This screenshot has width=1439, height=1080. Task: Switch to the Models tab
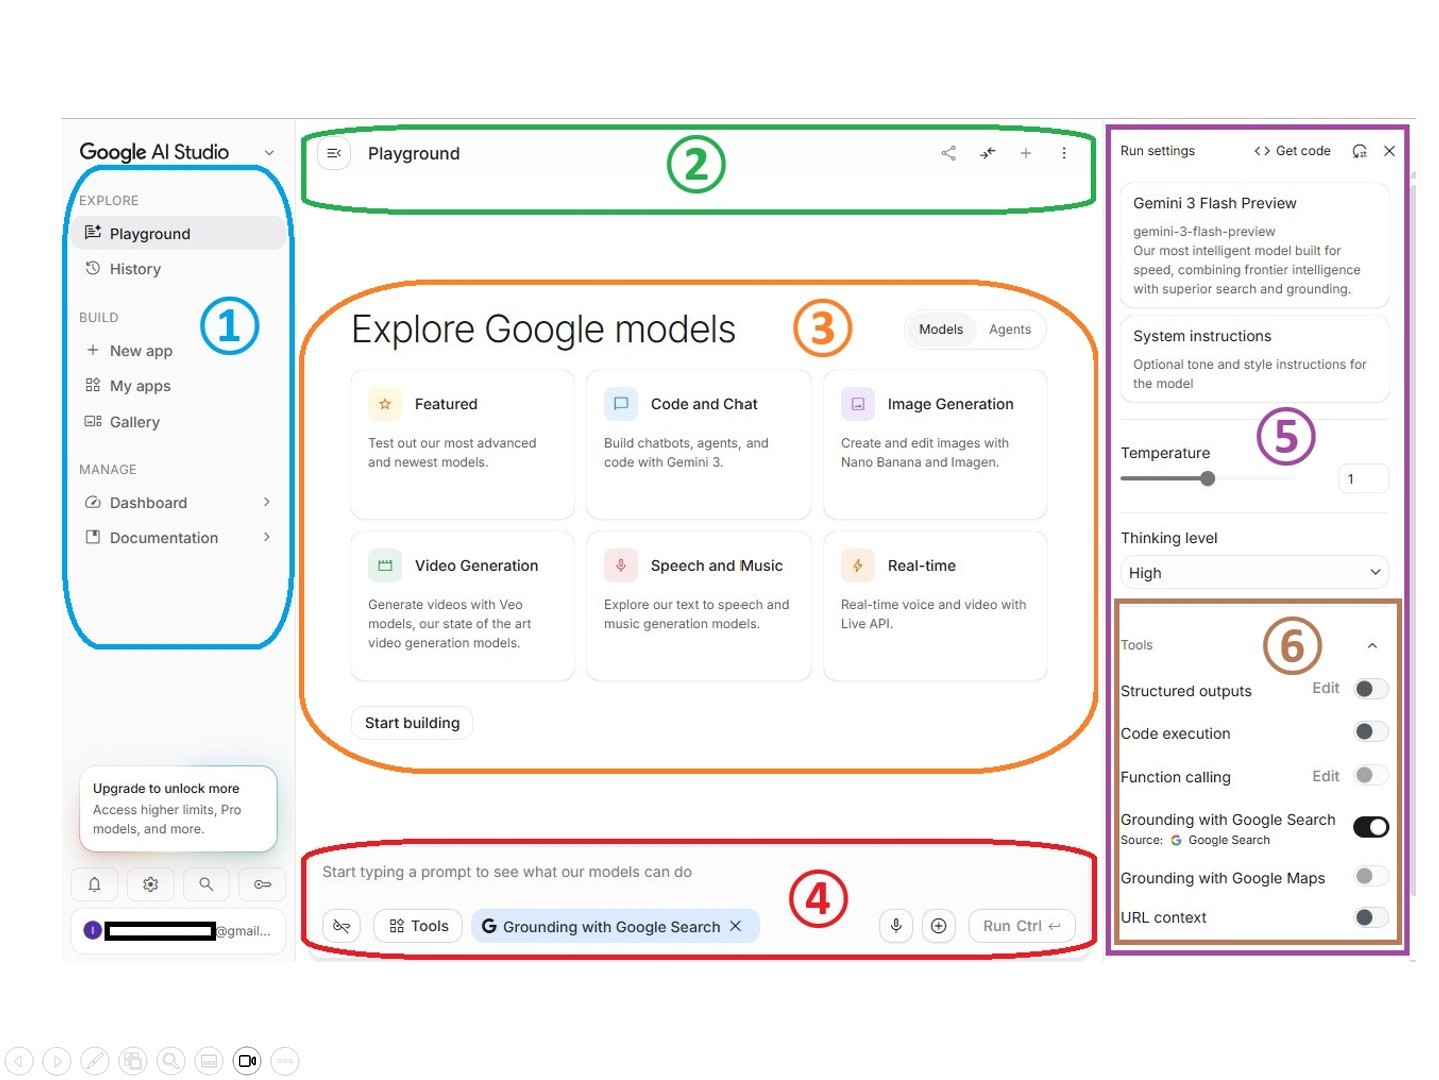pyautogui.click(x=941, y=329)
